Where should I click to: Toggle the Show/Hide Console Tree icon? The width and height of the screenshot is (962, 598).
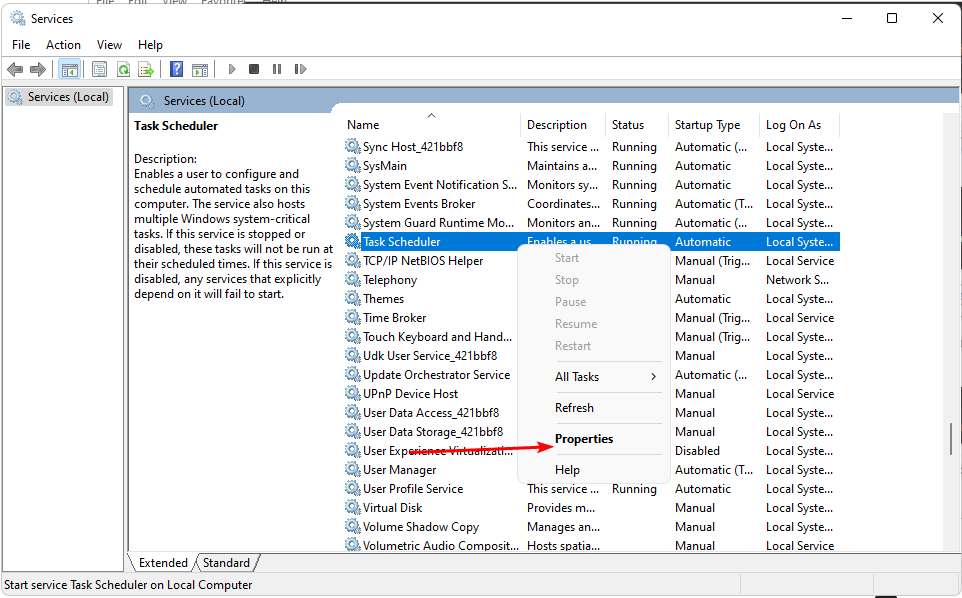(x=69, y=69)
